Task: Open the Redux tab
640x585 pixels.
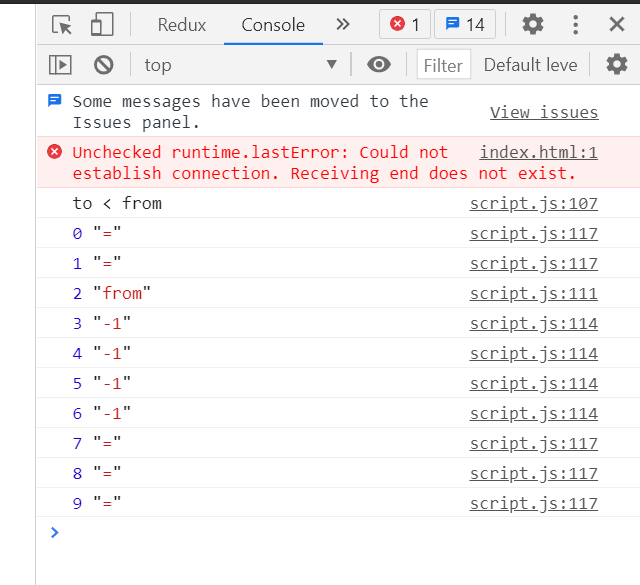Action: click(182, 25)
